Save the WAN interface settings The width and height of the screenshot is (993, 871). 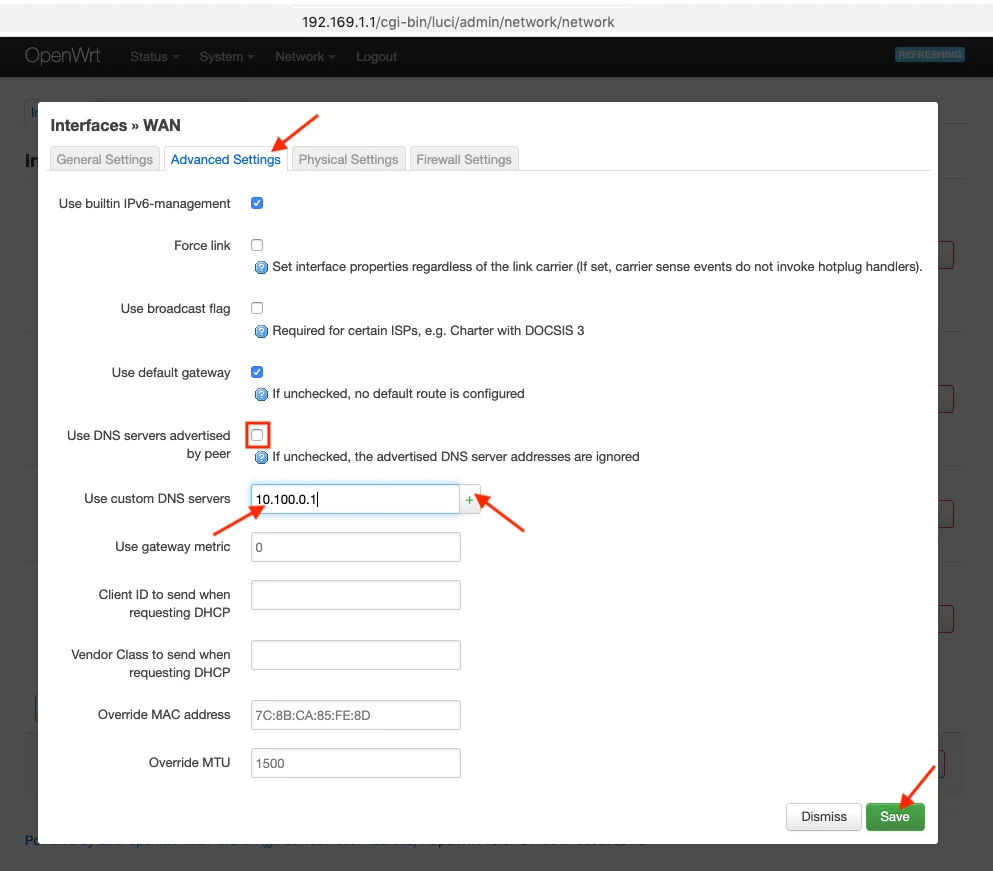click(x=894, y=817)
